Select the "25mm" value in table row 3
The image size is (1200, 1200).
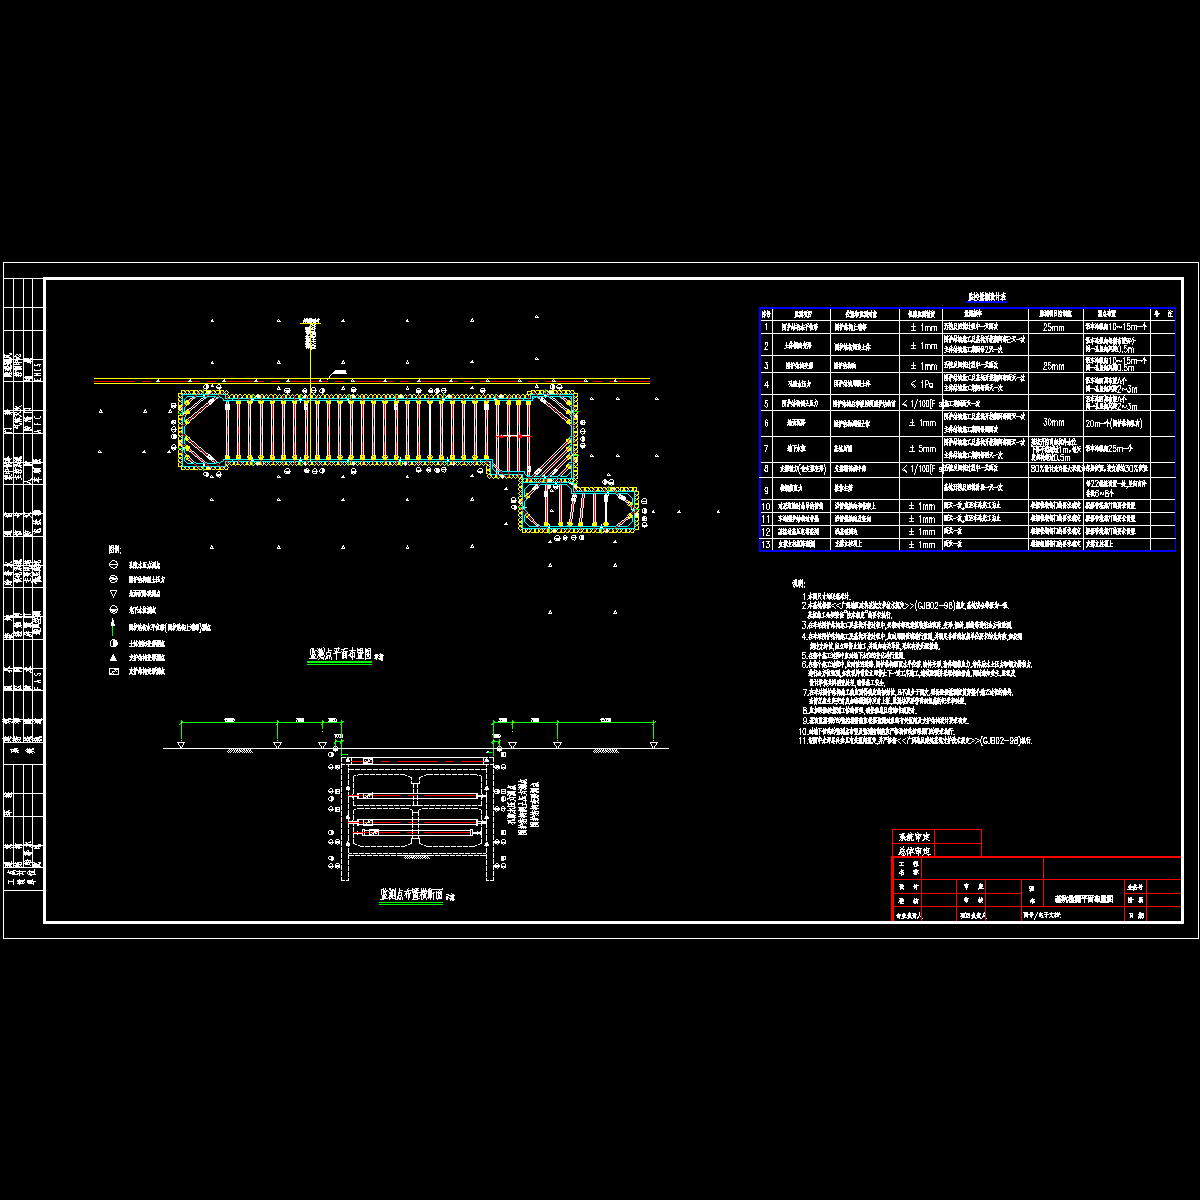coord(1054,366)
